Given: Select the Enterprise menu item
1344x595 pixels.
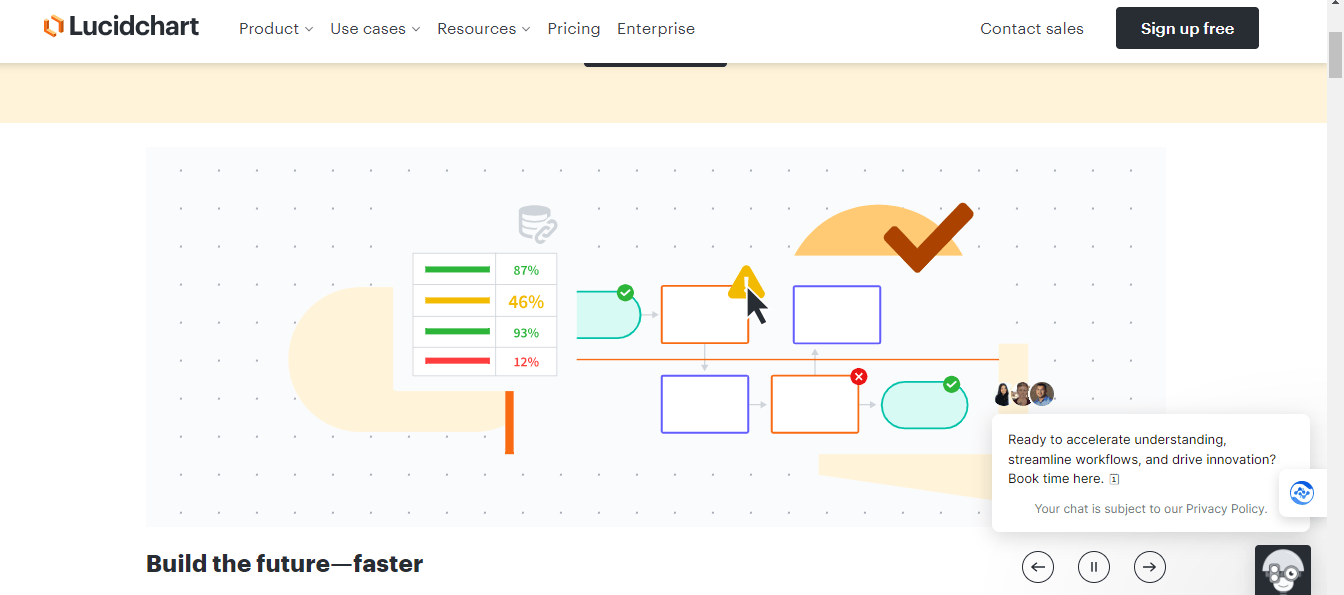Looking at the screenshot, I should tap(655, 28).
